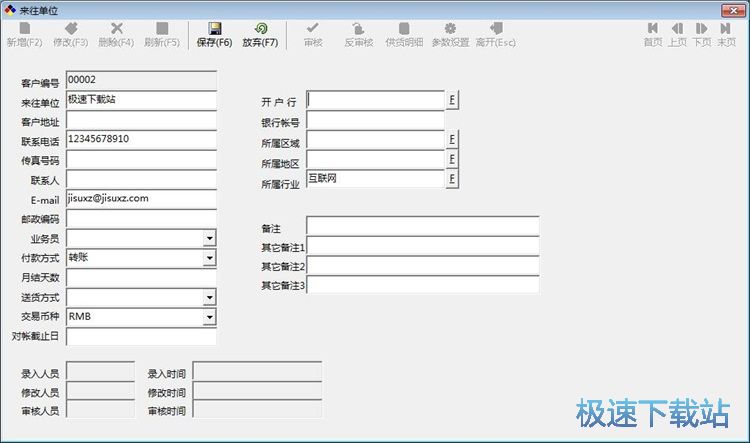Close the 来往单位 window
The height and width of the screenshot is (443, 750).
click(733, 10)
